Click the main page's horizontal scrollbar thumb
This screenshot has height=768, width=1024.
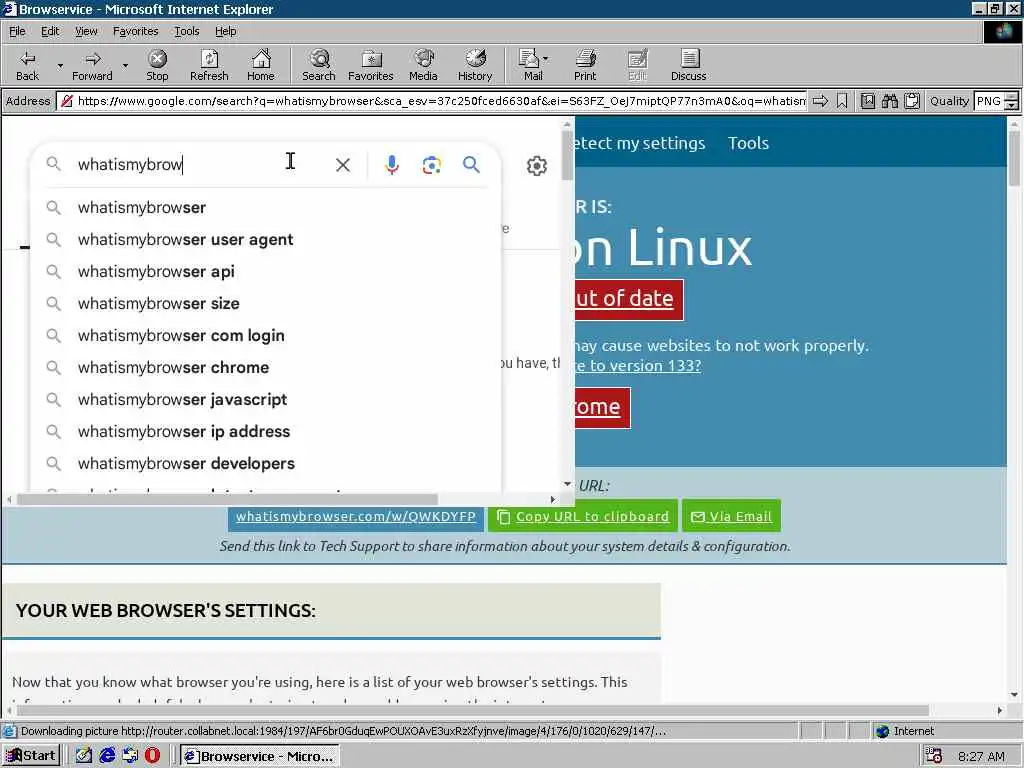click(x=473, y=710)
